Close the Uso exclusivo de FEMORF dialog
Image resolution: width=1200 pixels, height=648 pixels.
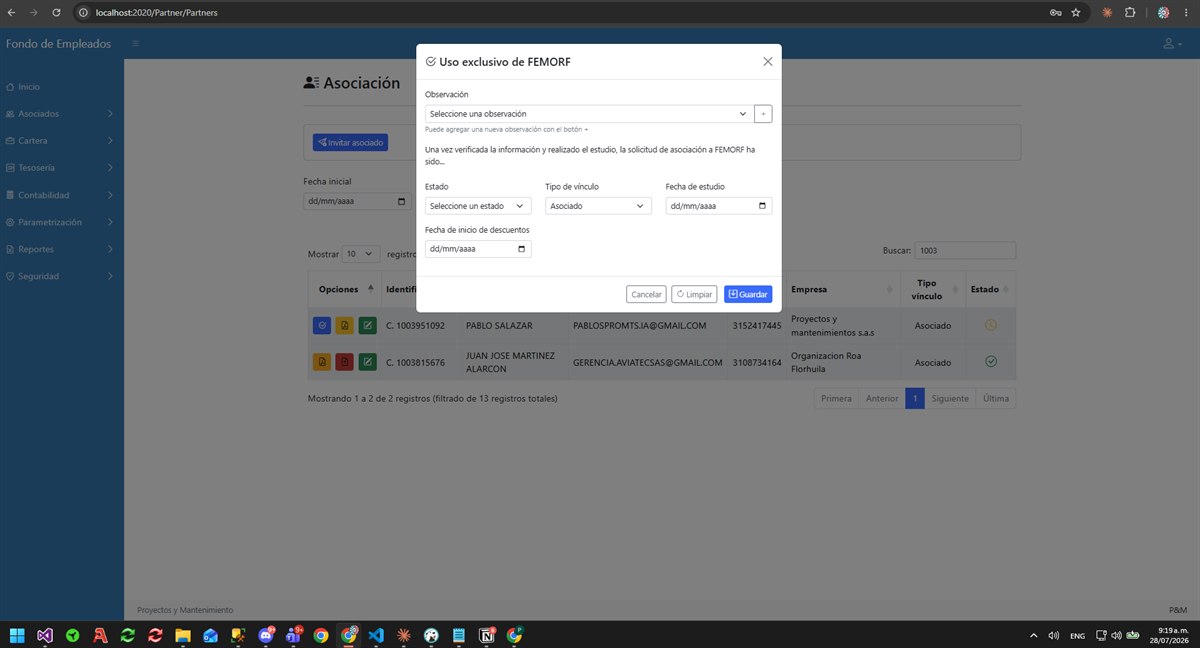pos(768,61)
